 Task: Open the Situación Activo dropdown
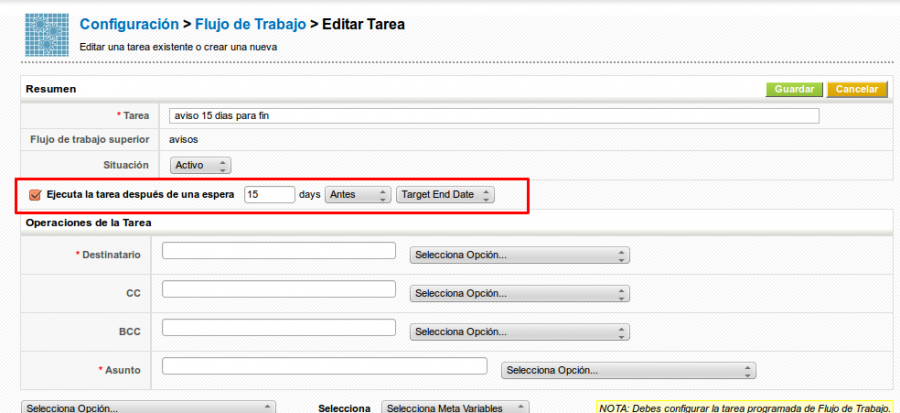[199, 165]
